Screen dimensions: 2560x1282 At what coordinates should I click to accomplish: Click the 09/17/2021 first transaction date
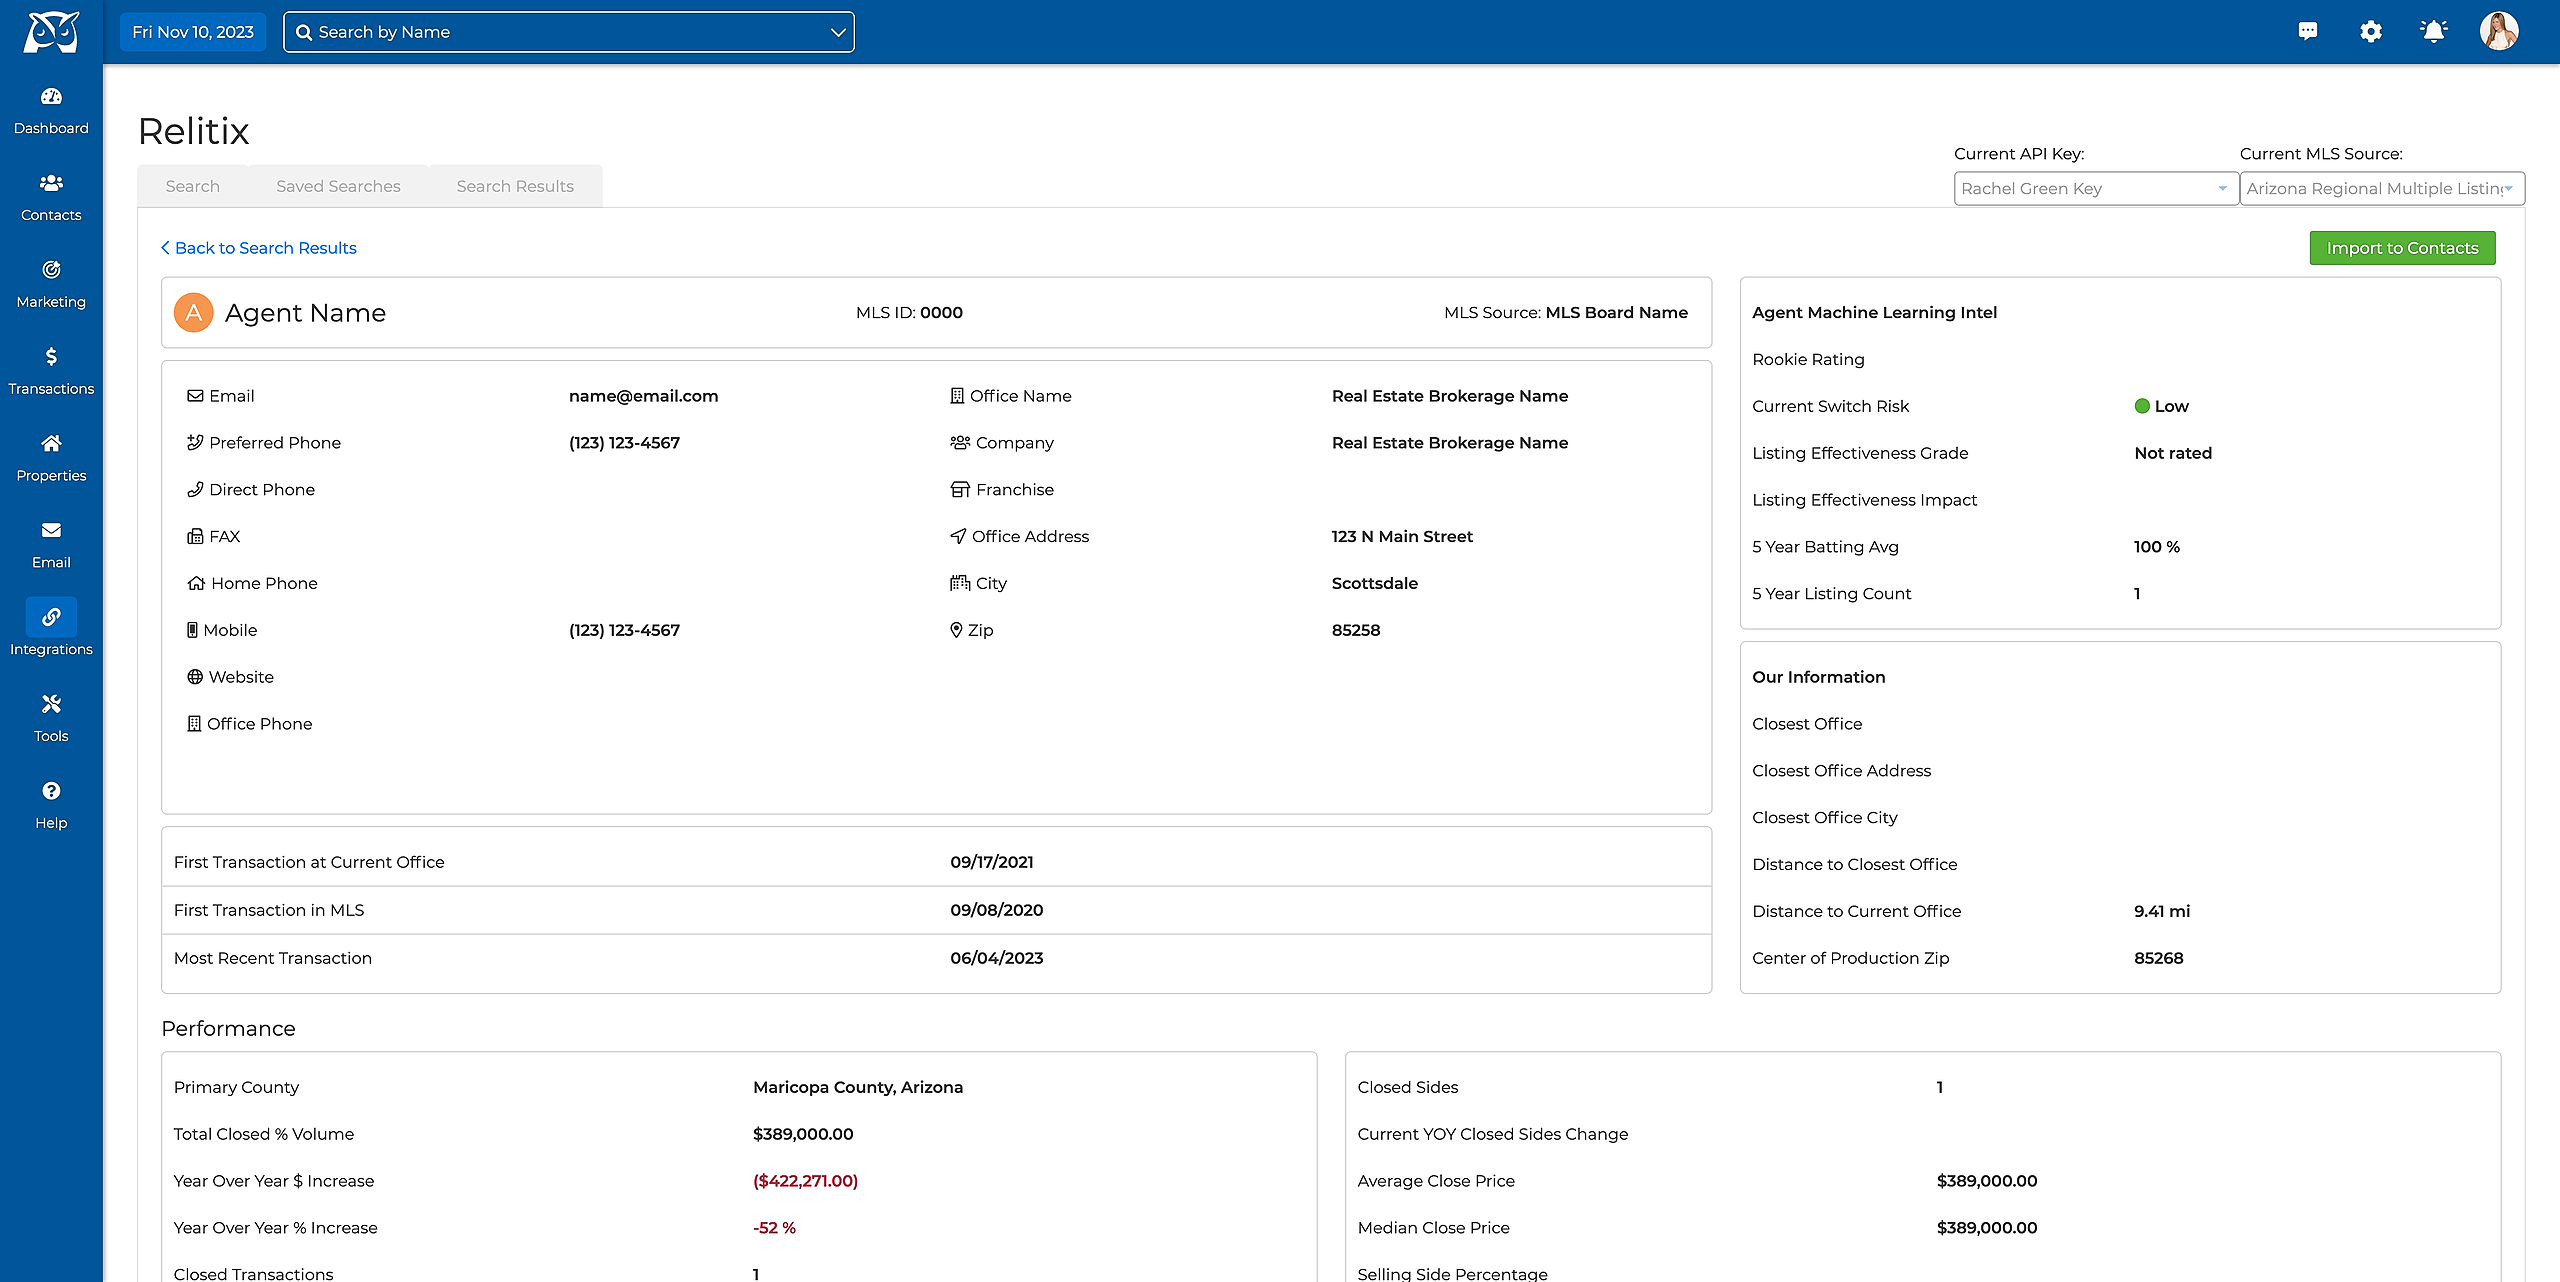(992, 862)
